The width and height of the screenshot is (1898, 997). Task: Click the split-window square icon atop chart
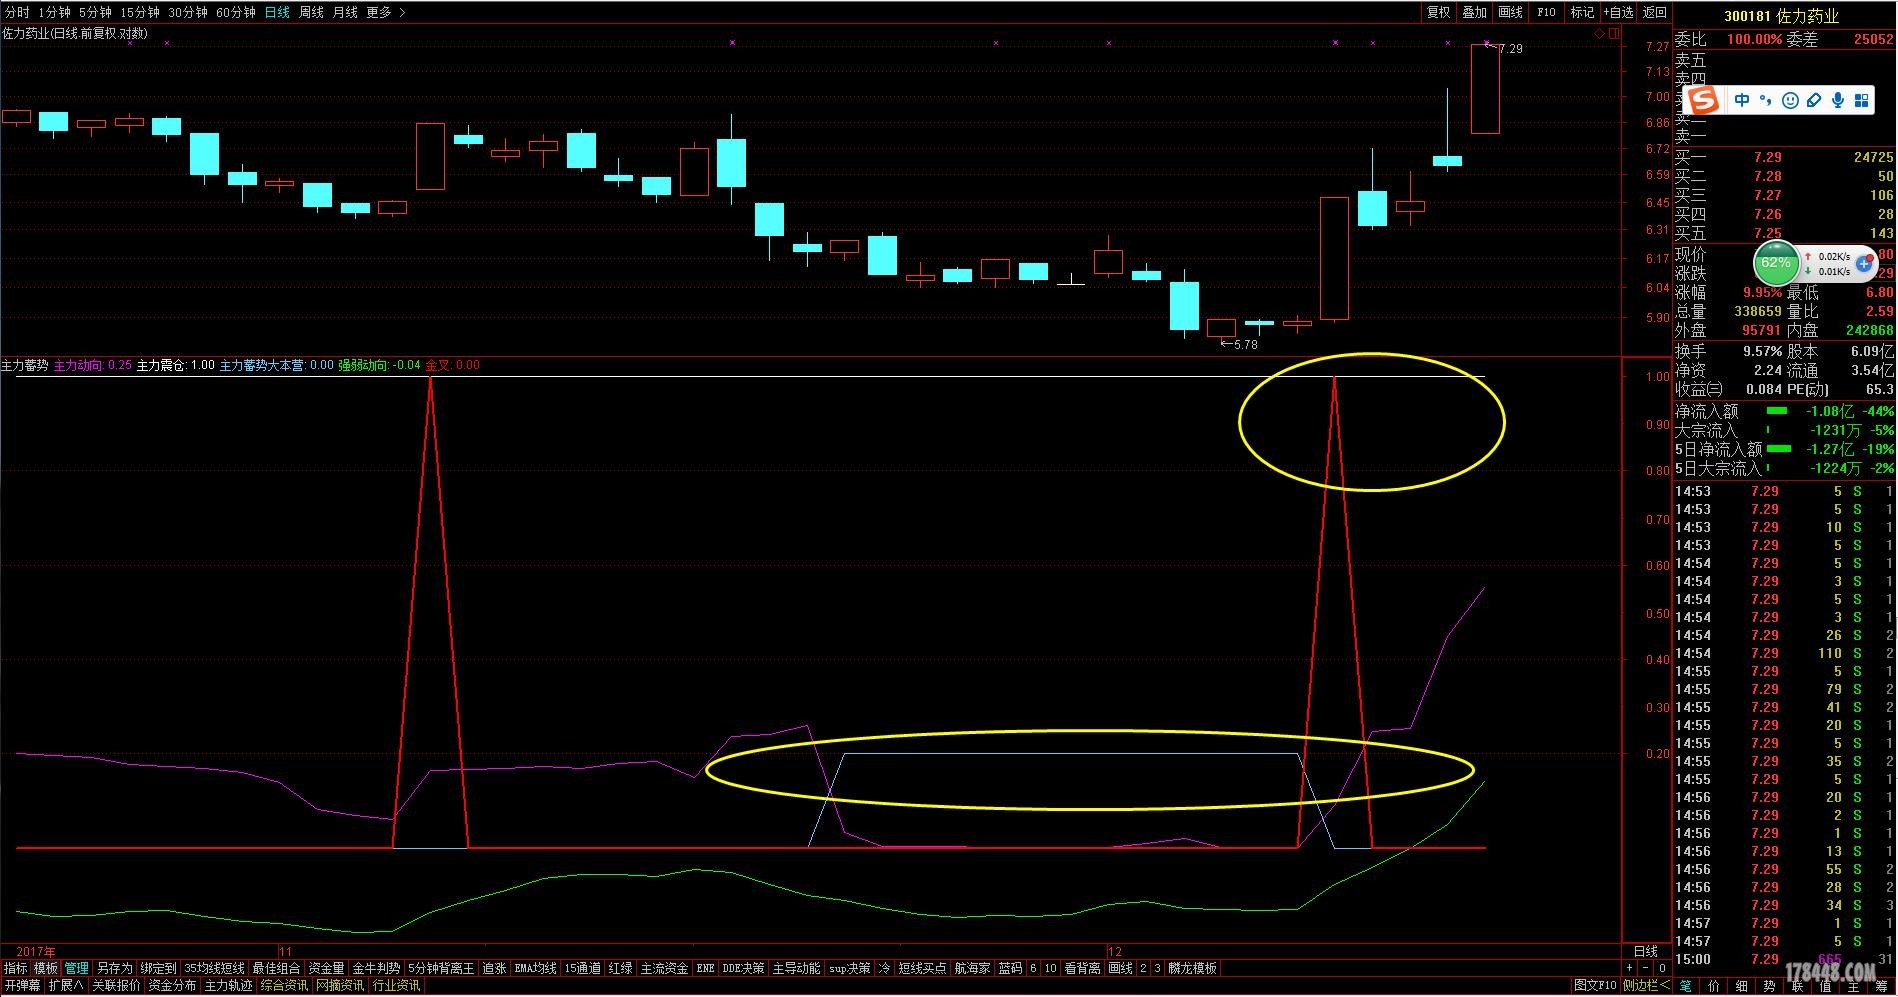tap(1612, 34)
